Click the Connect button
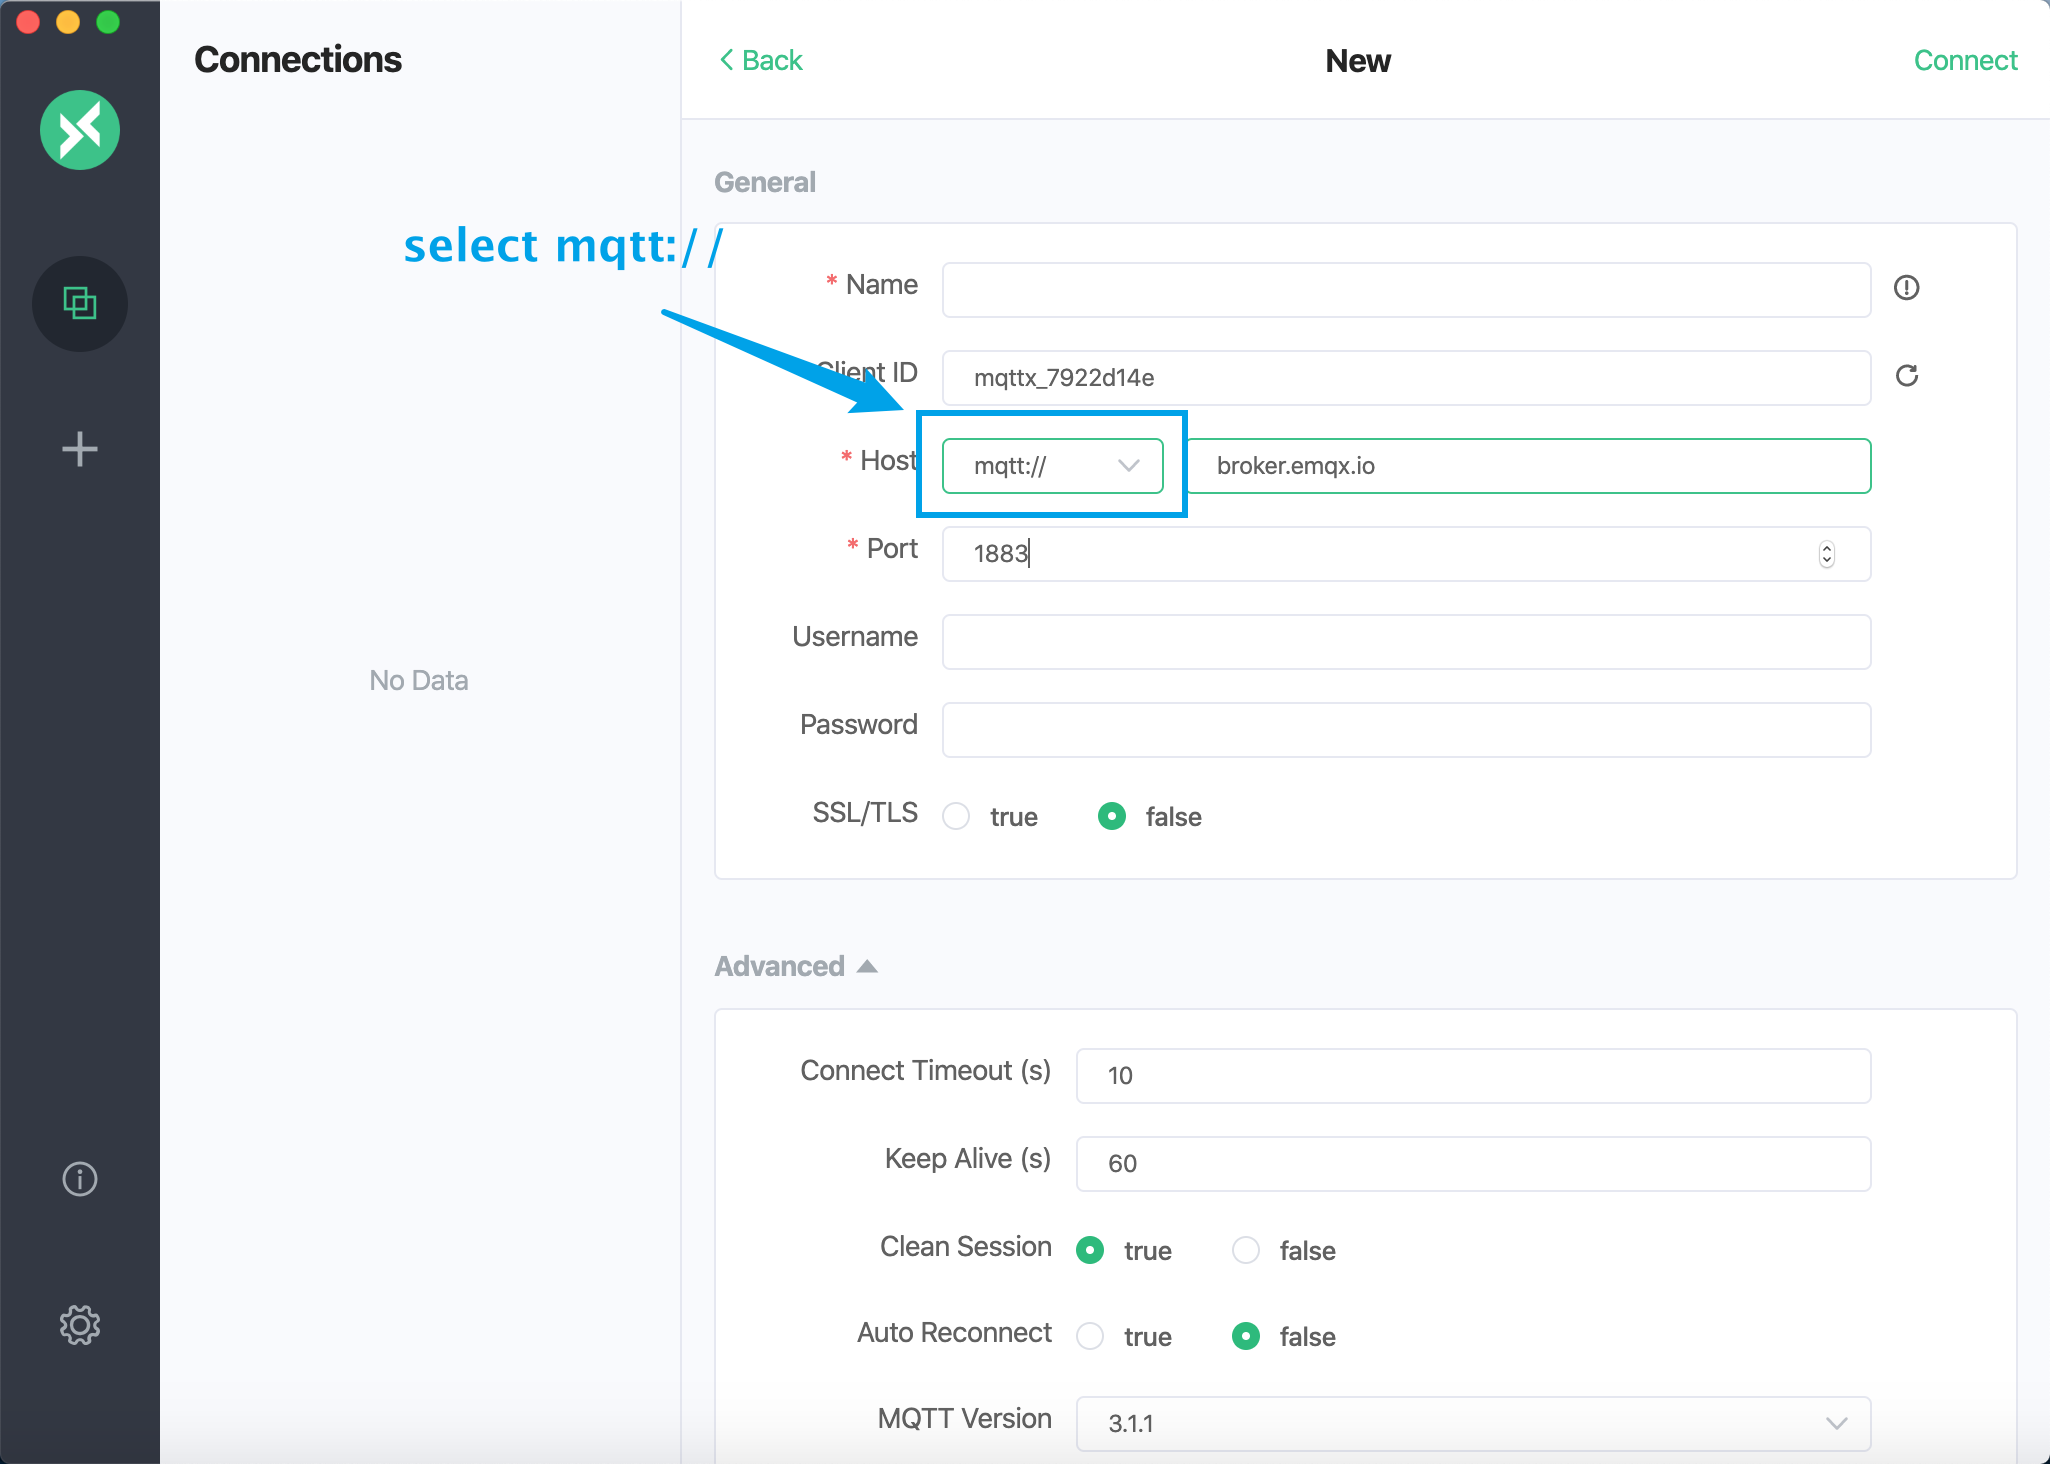This screenshot has height=1464, width=2050. coord(1965,60)
